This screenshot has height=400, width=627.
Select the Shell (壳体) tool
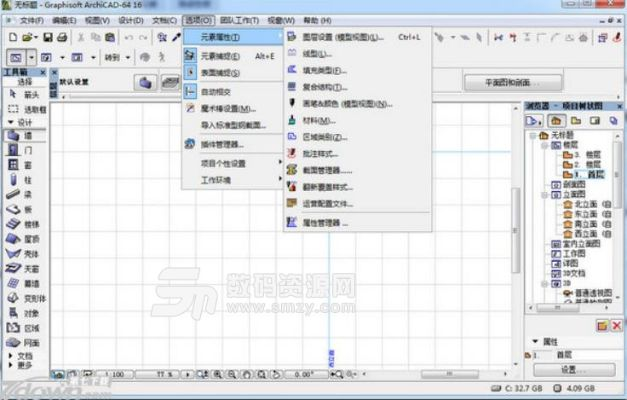24,254
